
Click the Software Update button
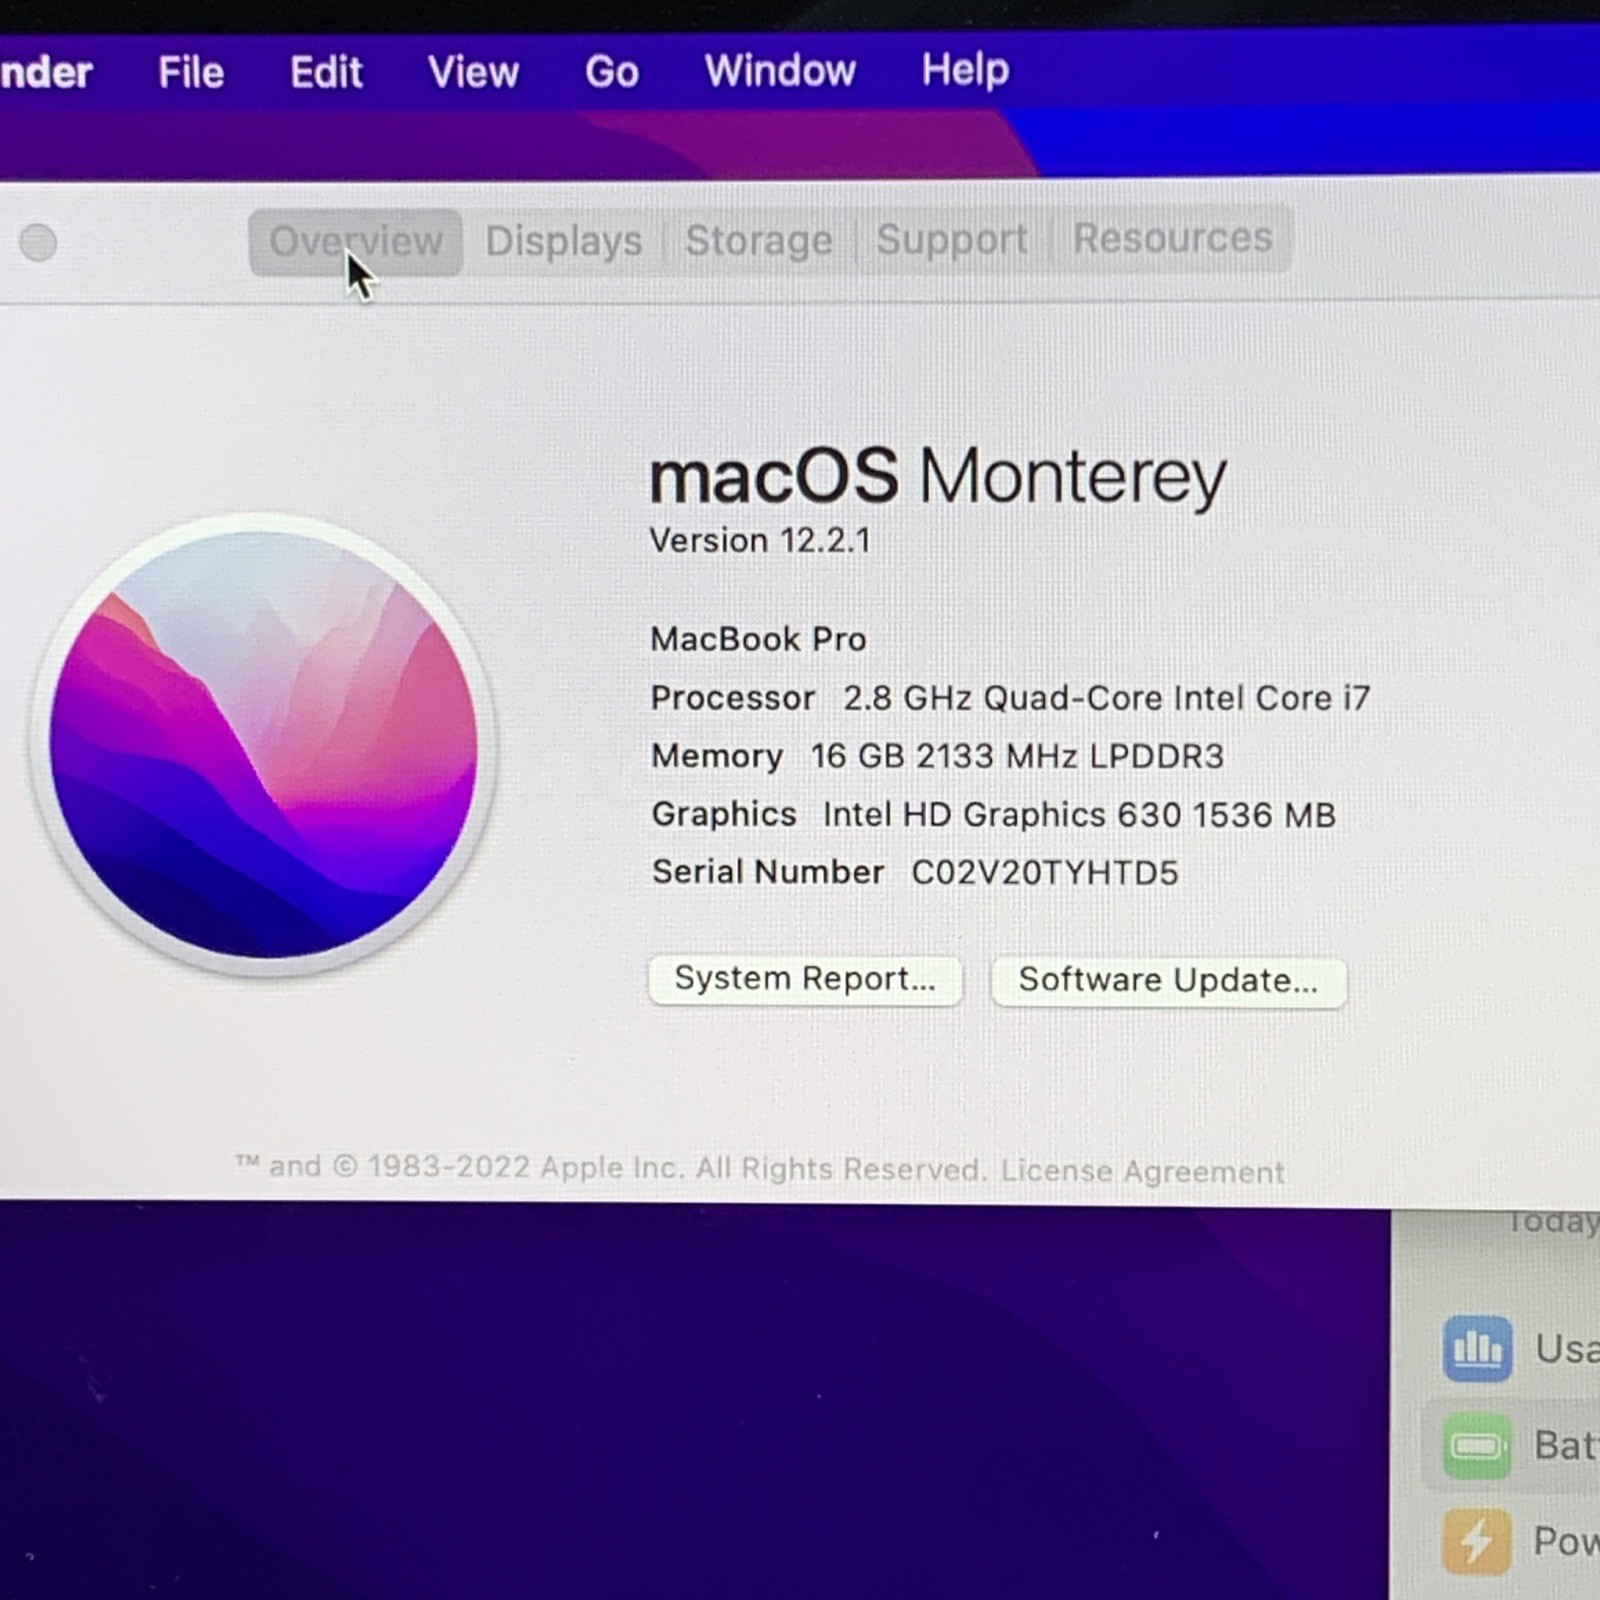coord(1168,981)
